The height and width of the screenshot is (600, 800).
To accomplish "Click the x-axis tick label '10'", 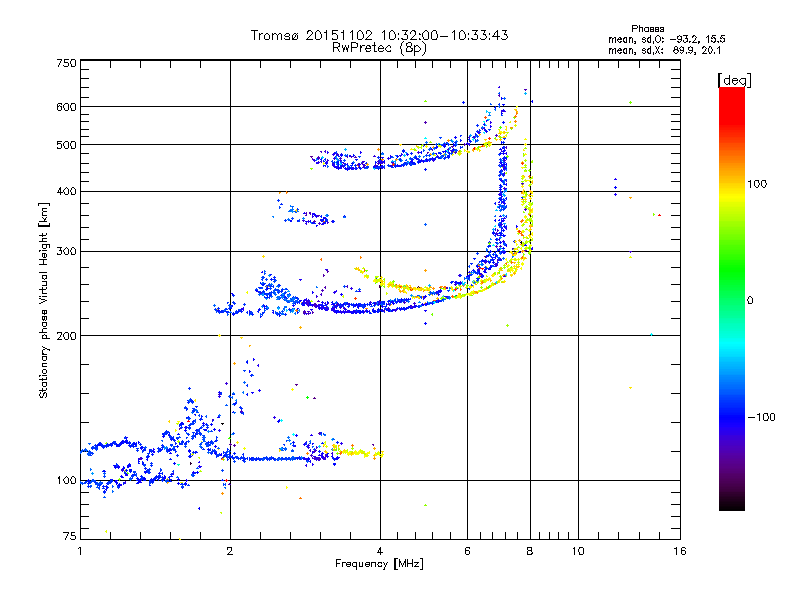I will point(578,551).
